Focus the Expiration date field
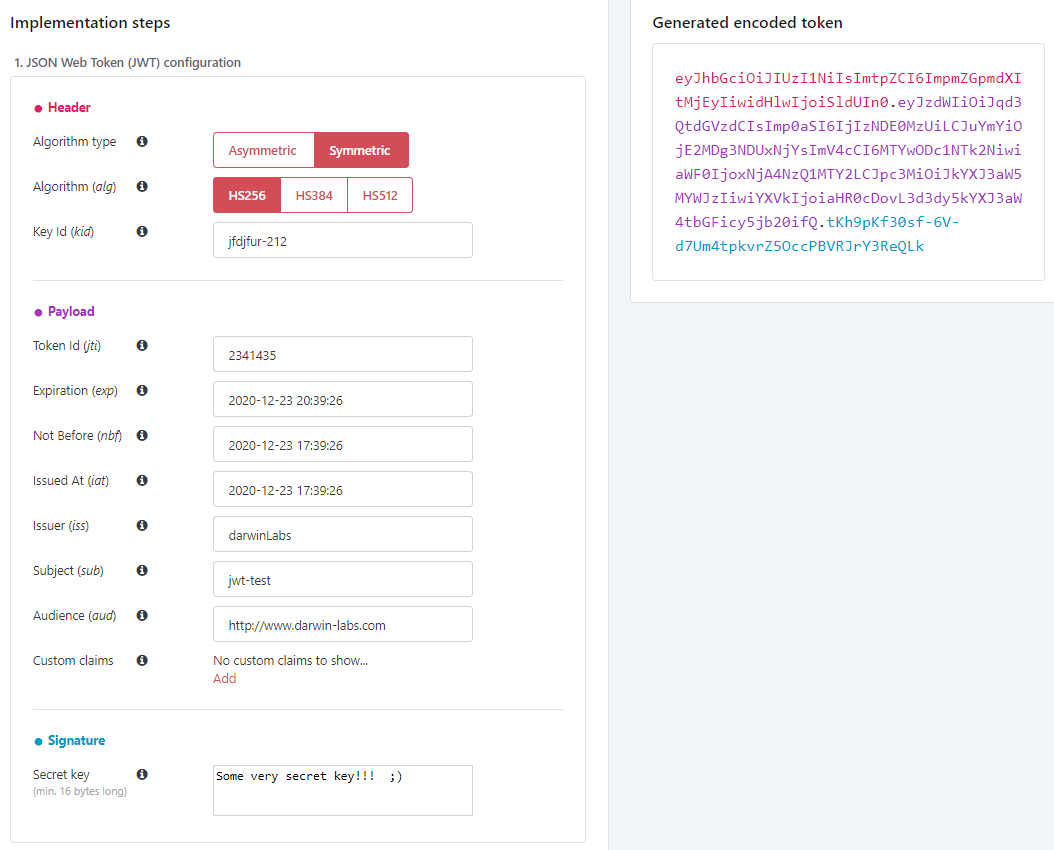 (x=342, y=398)
